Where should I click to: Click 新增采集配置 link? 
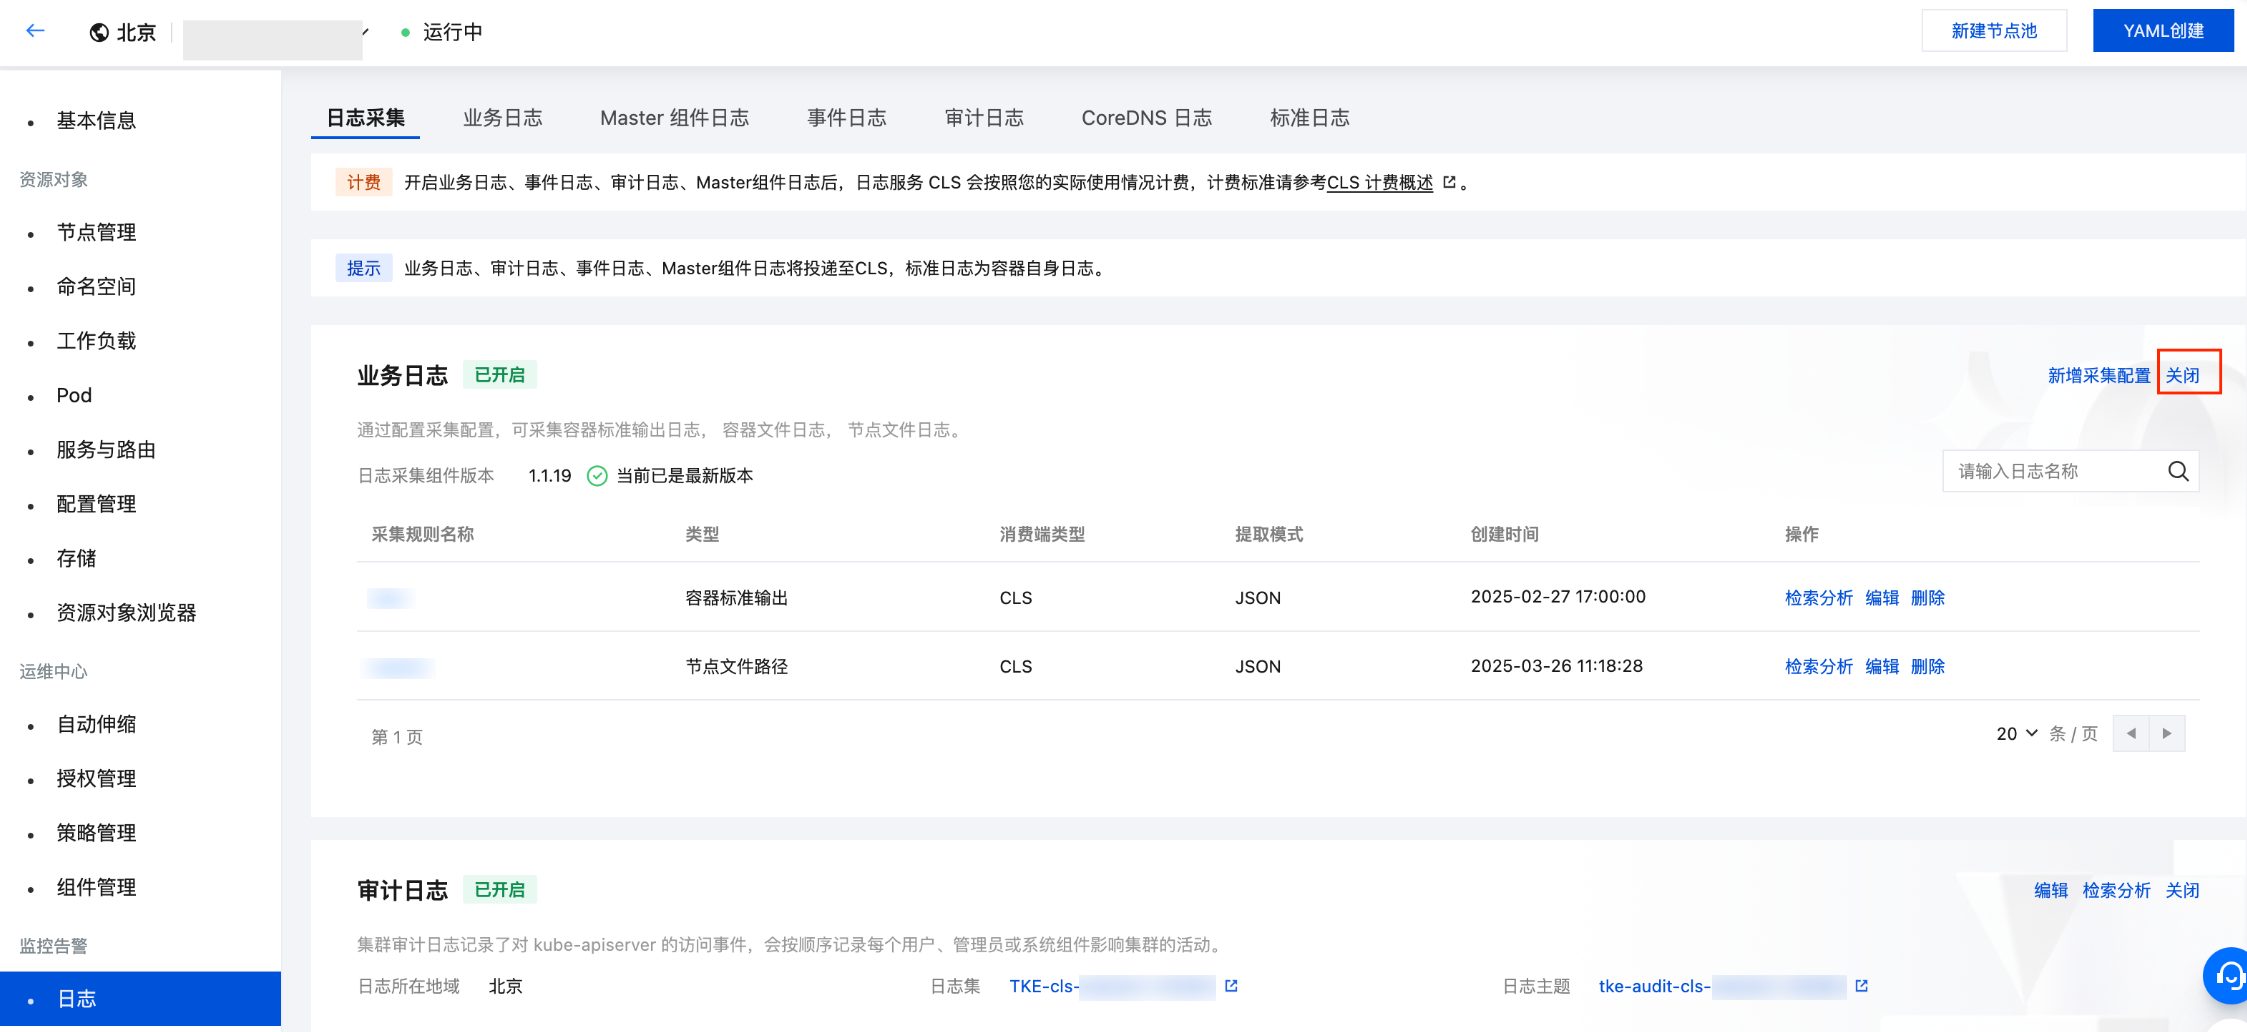click(x=2098, y=376)
